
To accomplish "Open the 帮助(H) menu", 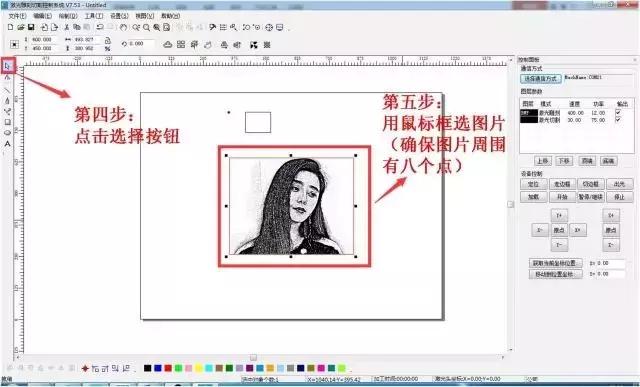I will [170, 16].
